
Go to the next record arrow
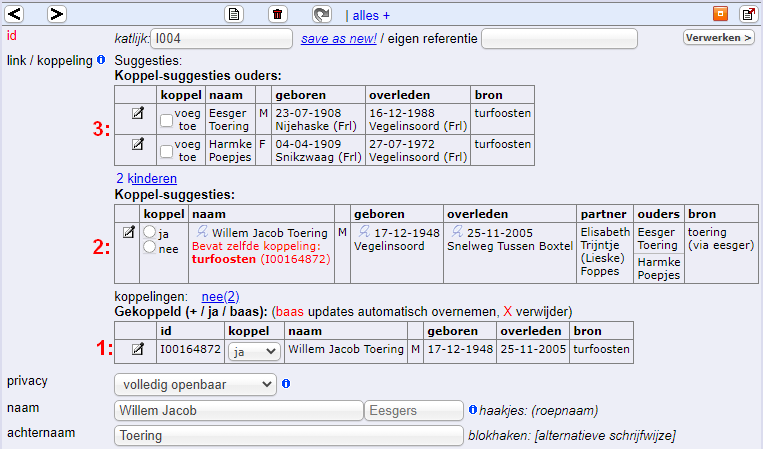pos(56,14)
